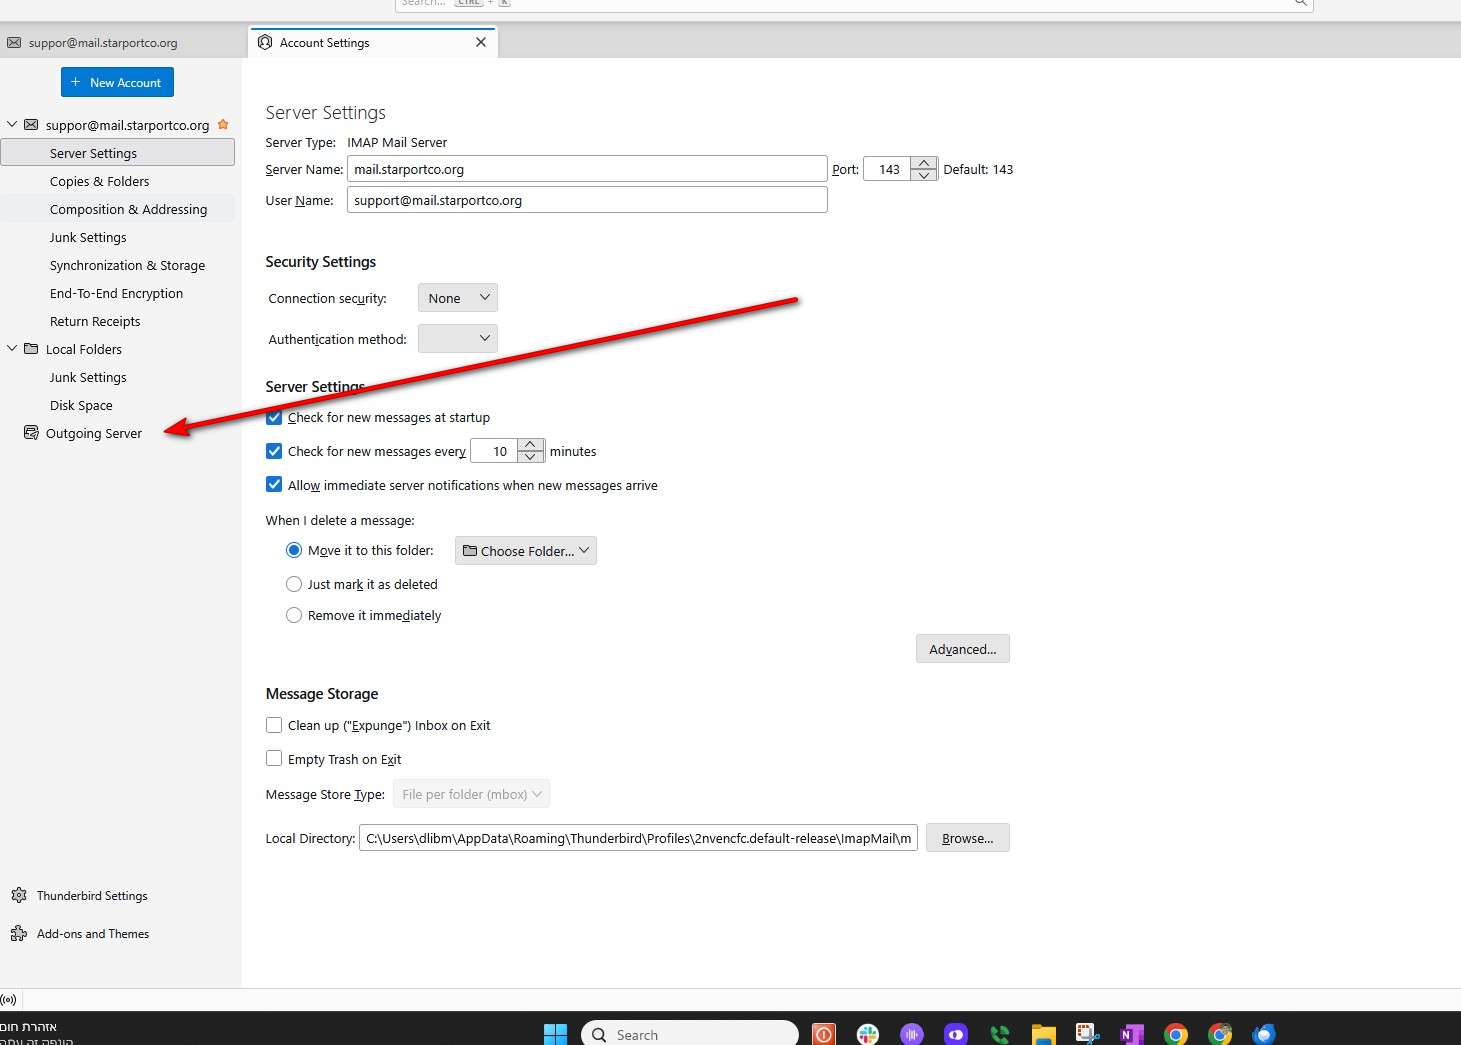The height and width of the screenshot is (1045, 1461).
Task: Toggle Check for new messages every interval
Action: [274, 451]
